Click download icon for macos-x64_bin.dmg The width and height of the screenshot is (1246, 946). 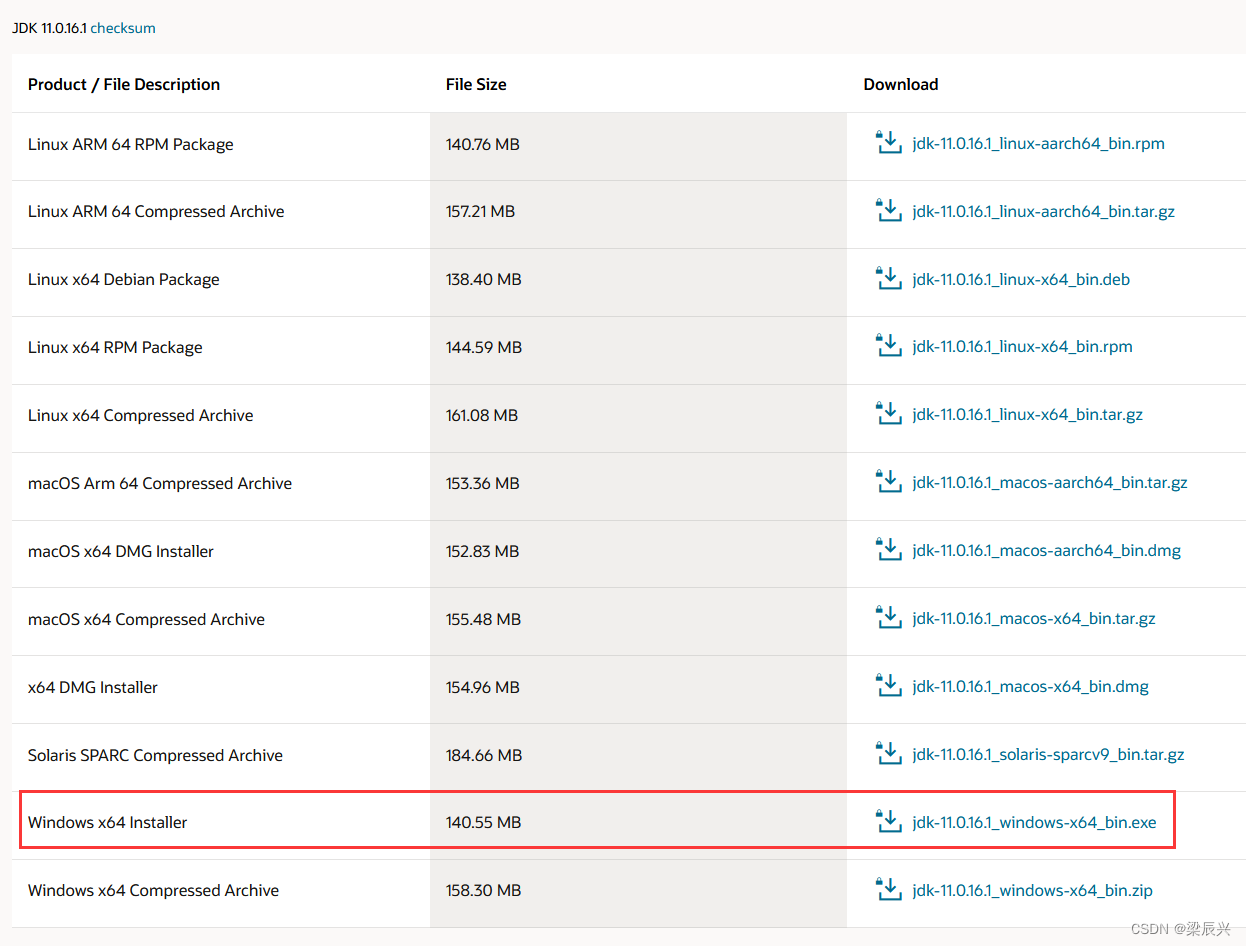888,686
